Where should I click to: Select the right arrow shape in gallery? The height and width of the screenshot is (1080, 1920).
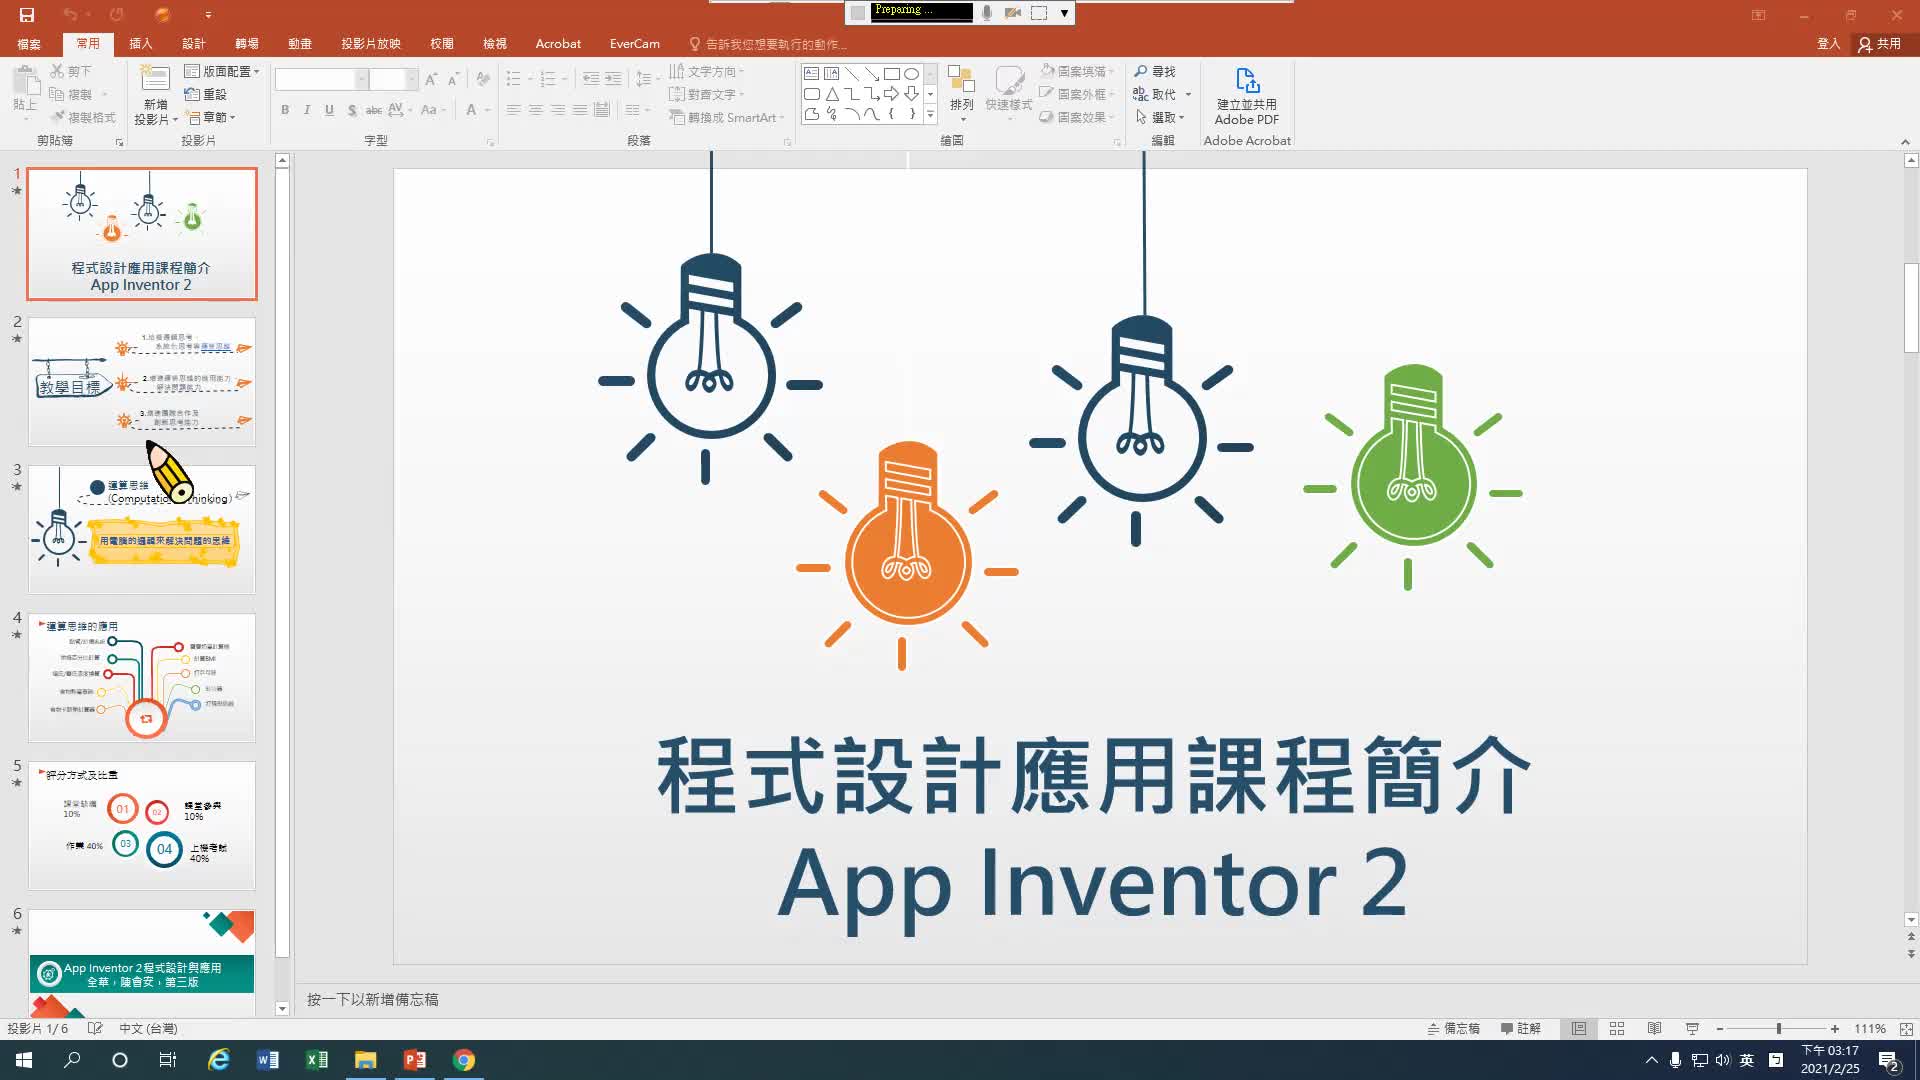click(x=891, y=94)
